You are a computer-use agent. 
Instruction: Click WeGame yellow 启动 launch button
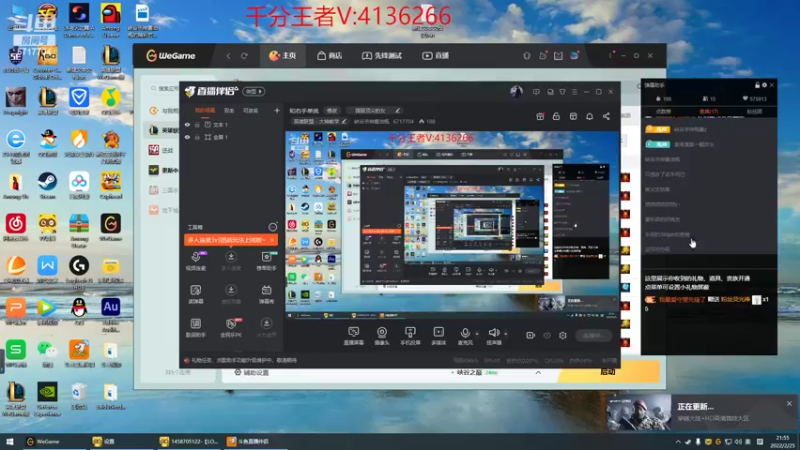608,372
